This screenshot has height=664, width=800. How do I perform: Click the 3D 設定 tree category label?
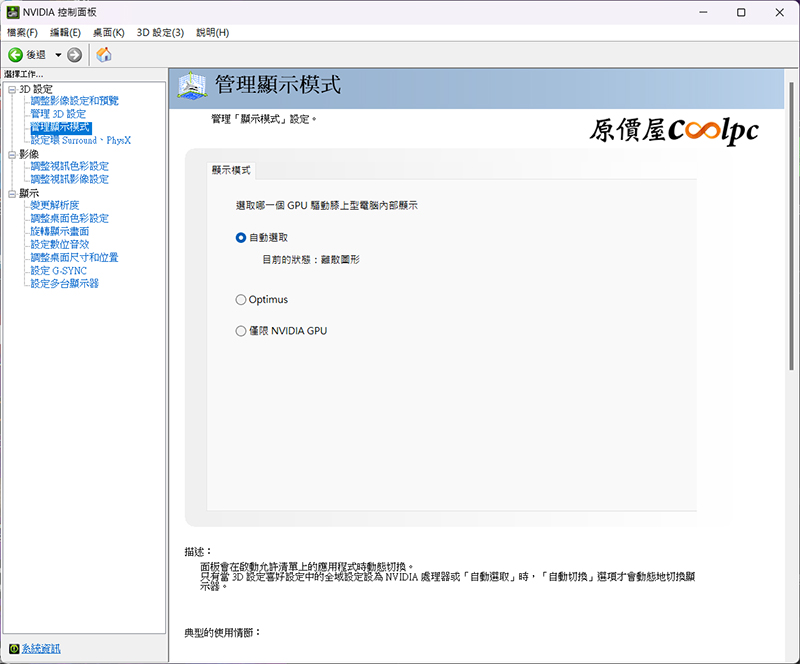[x=36, y=90]
